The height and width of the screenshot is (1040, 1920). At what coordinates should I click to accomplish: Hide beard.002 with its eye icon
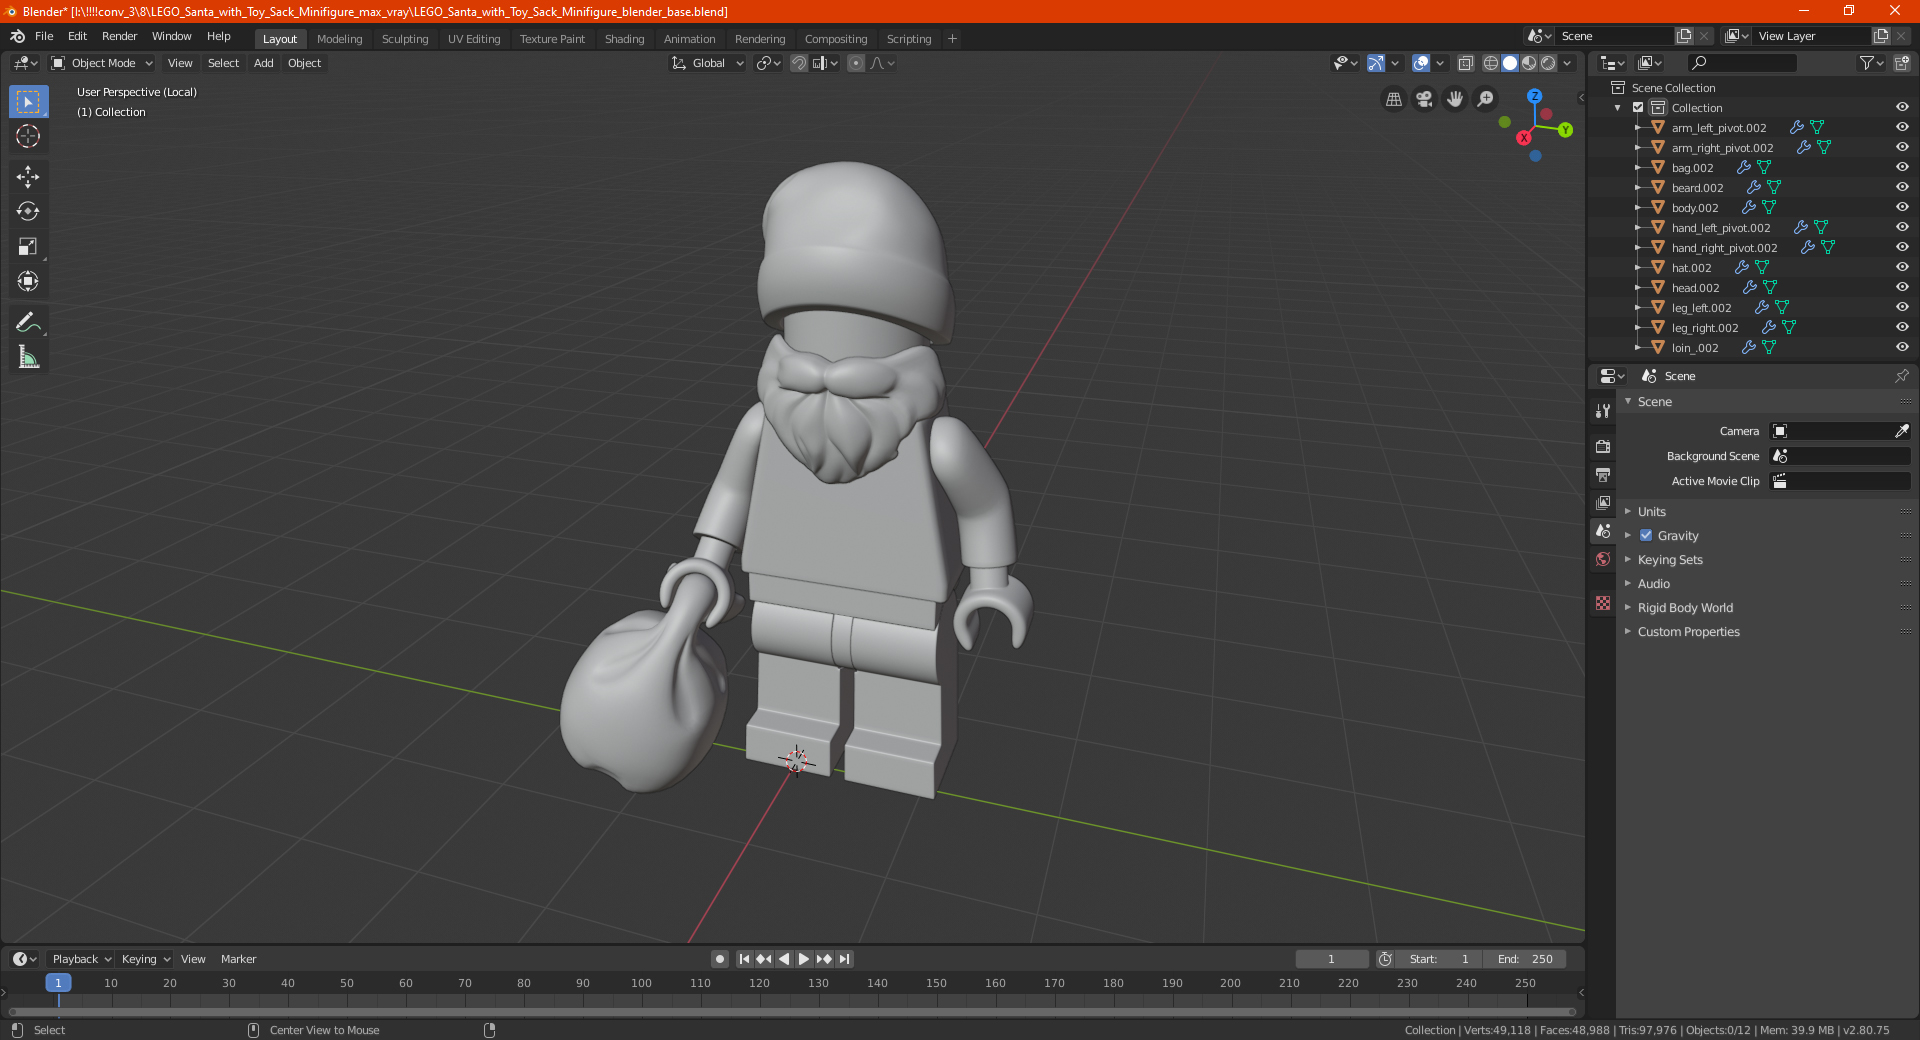(1901, 187)
